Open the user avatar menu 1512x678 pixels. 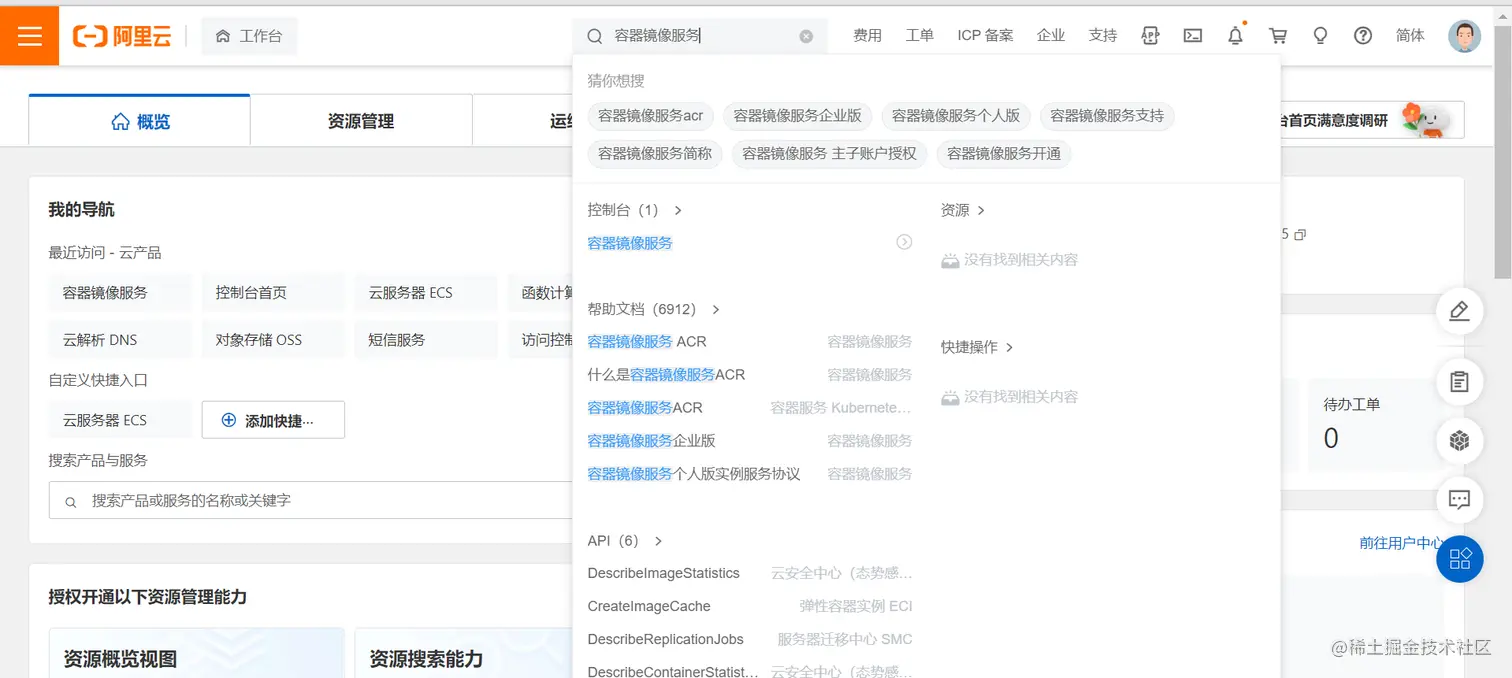[x=1464, y=36]
